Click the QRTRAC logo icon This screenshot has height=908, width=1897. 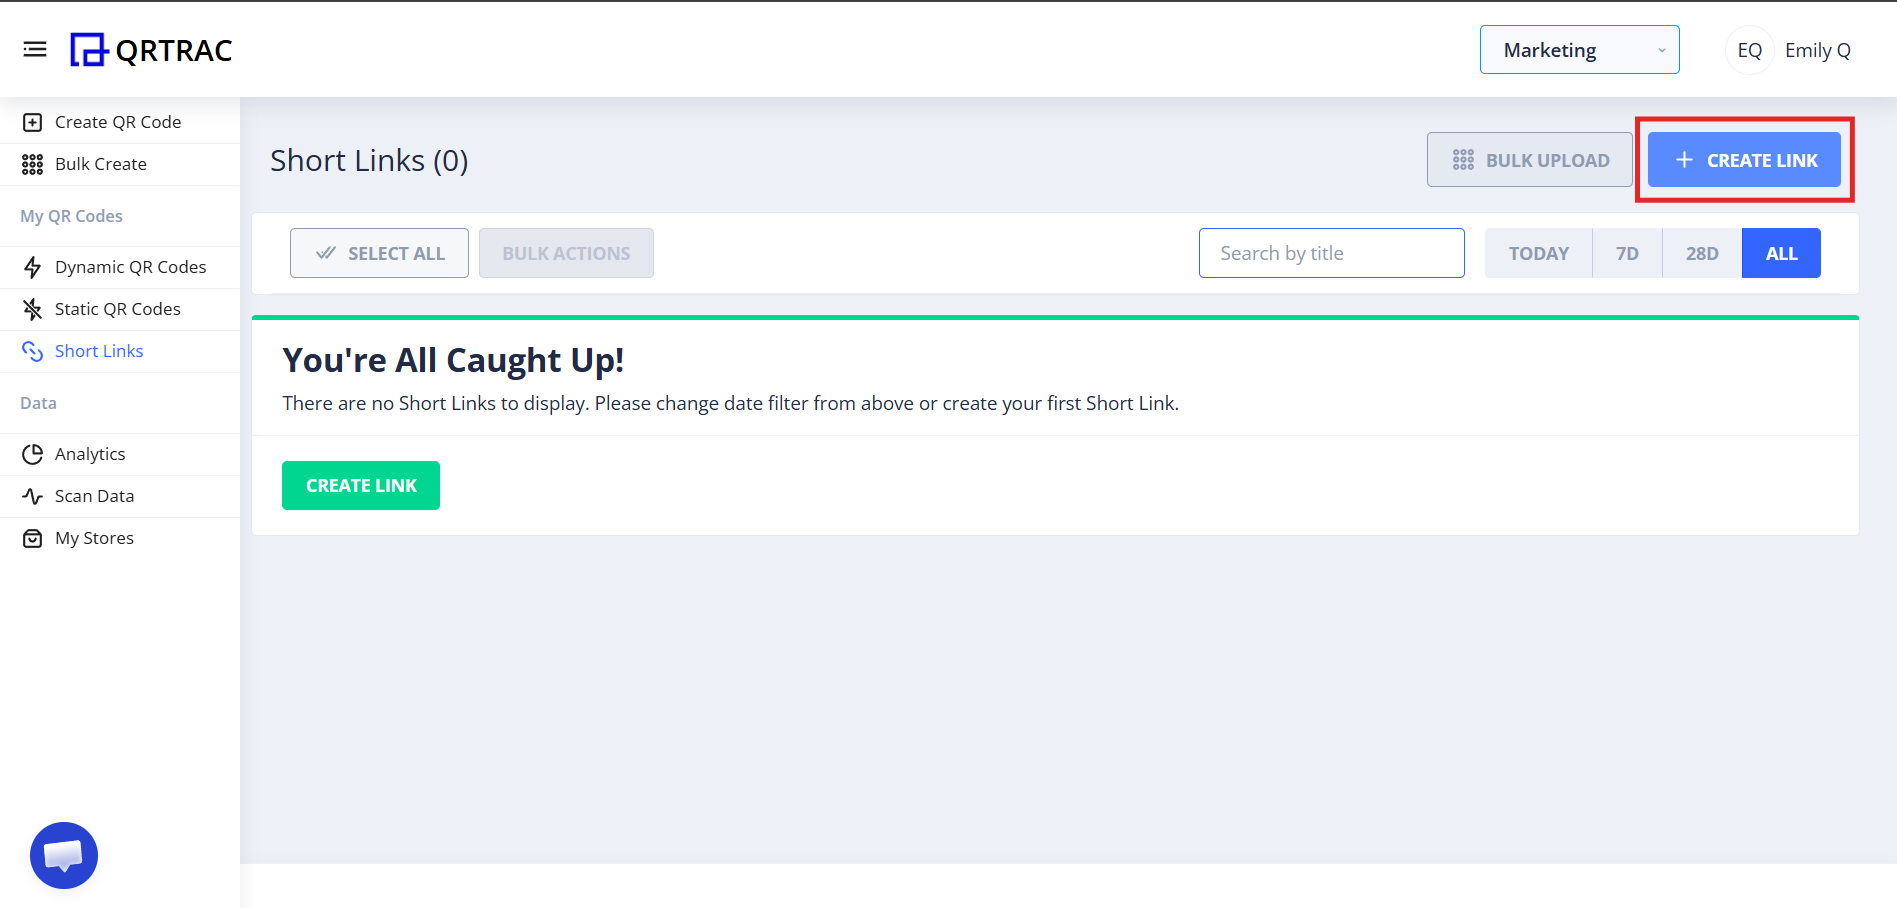click(x=89, y=49)
